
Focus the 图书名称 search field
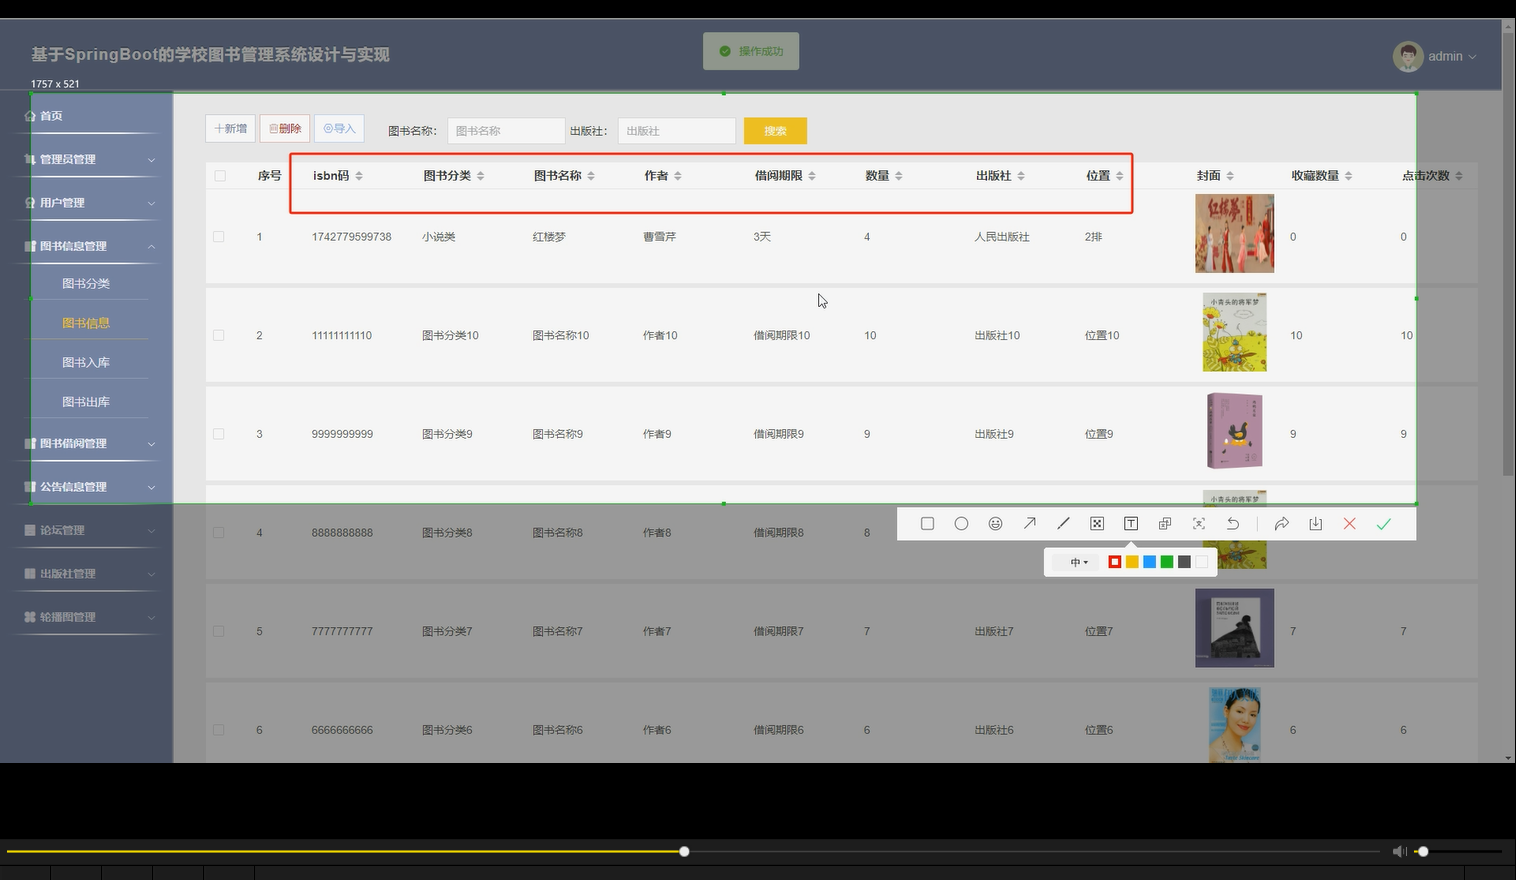[x=506, y=131]
